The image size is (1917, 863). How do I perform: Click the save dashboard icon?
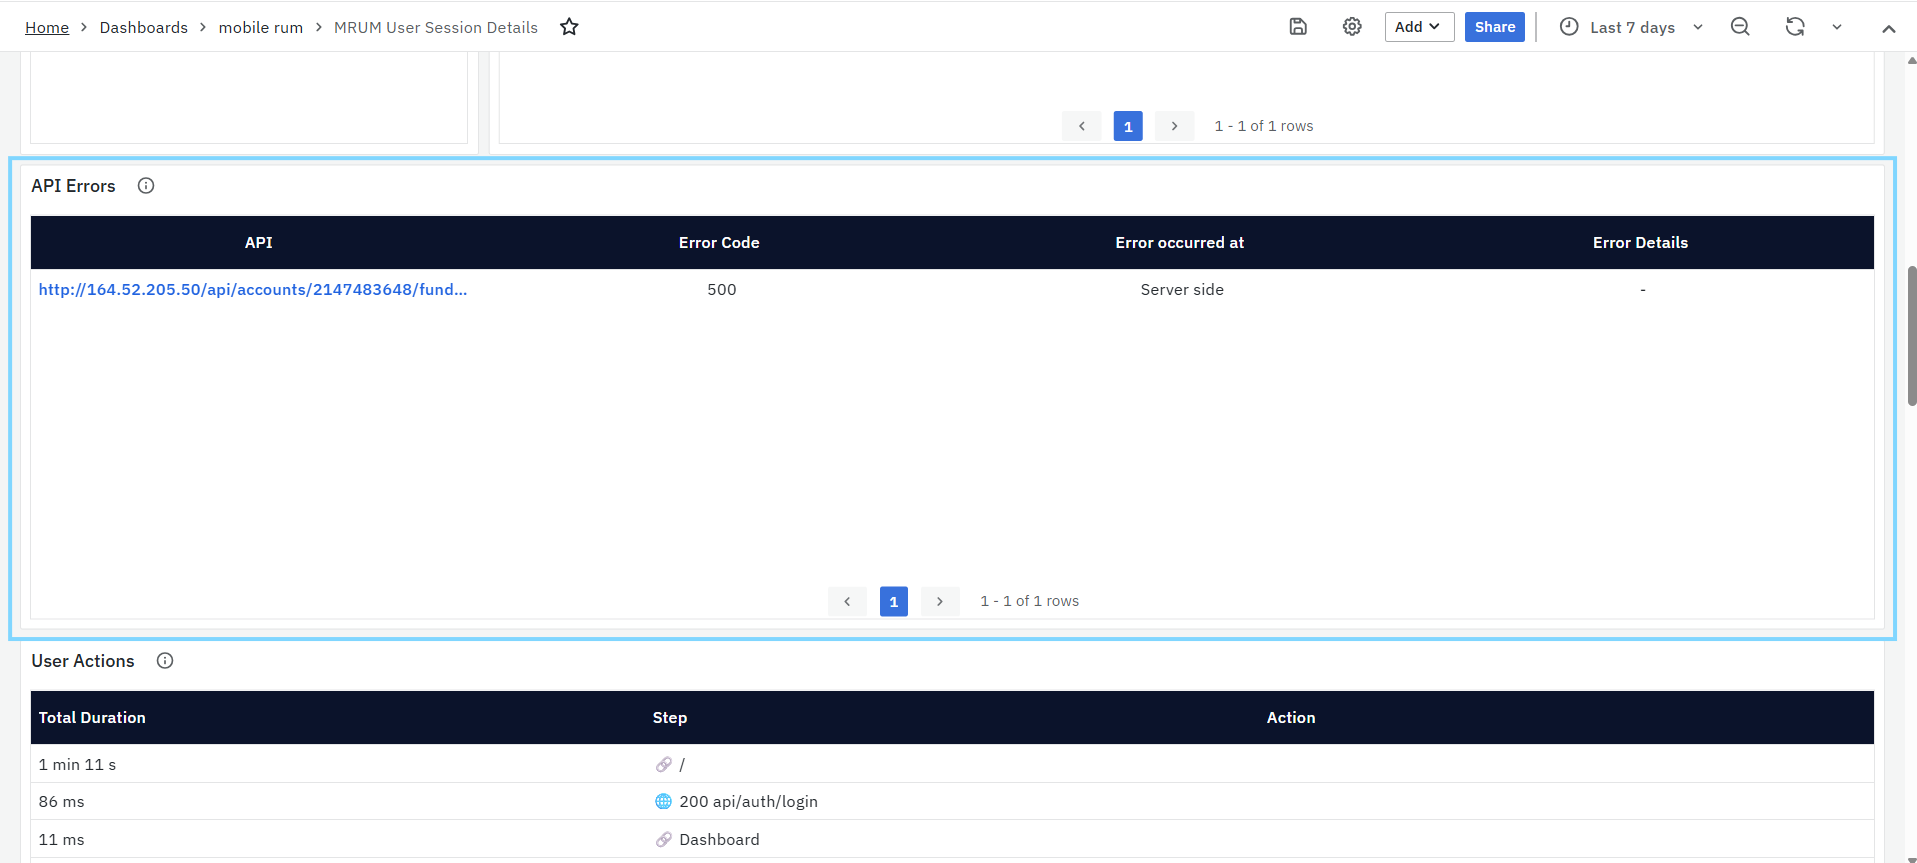(1298, 27)
